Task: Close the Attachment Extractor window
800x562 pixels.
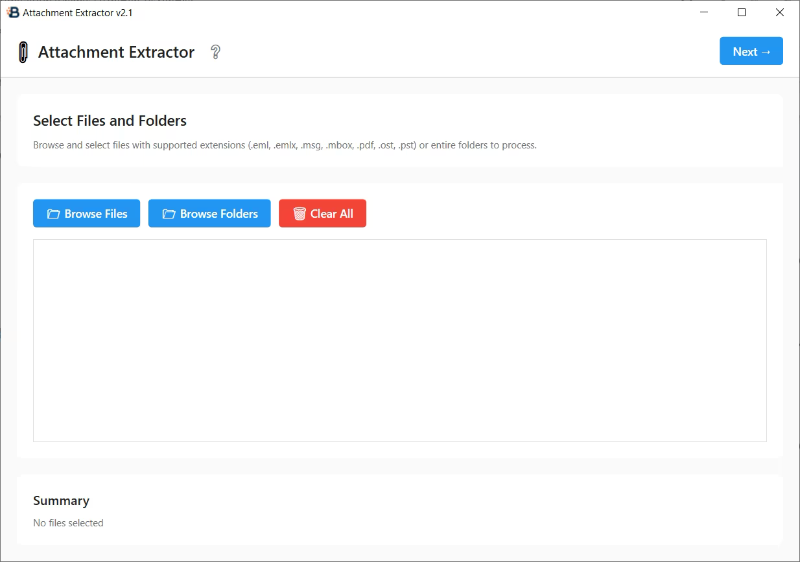Action: point(780,12)
